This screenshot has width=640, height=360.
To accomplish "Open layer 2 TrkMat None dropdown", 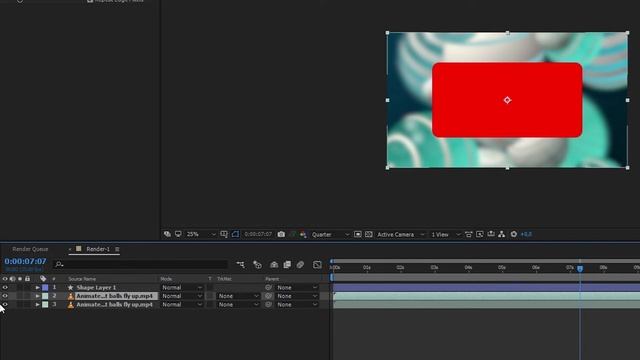I will 238,296.
